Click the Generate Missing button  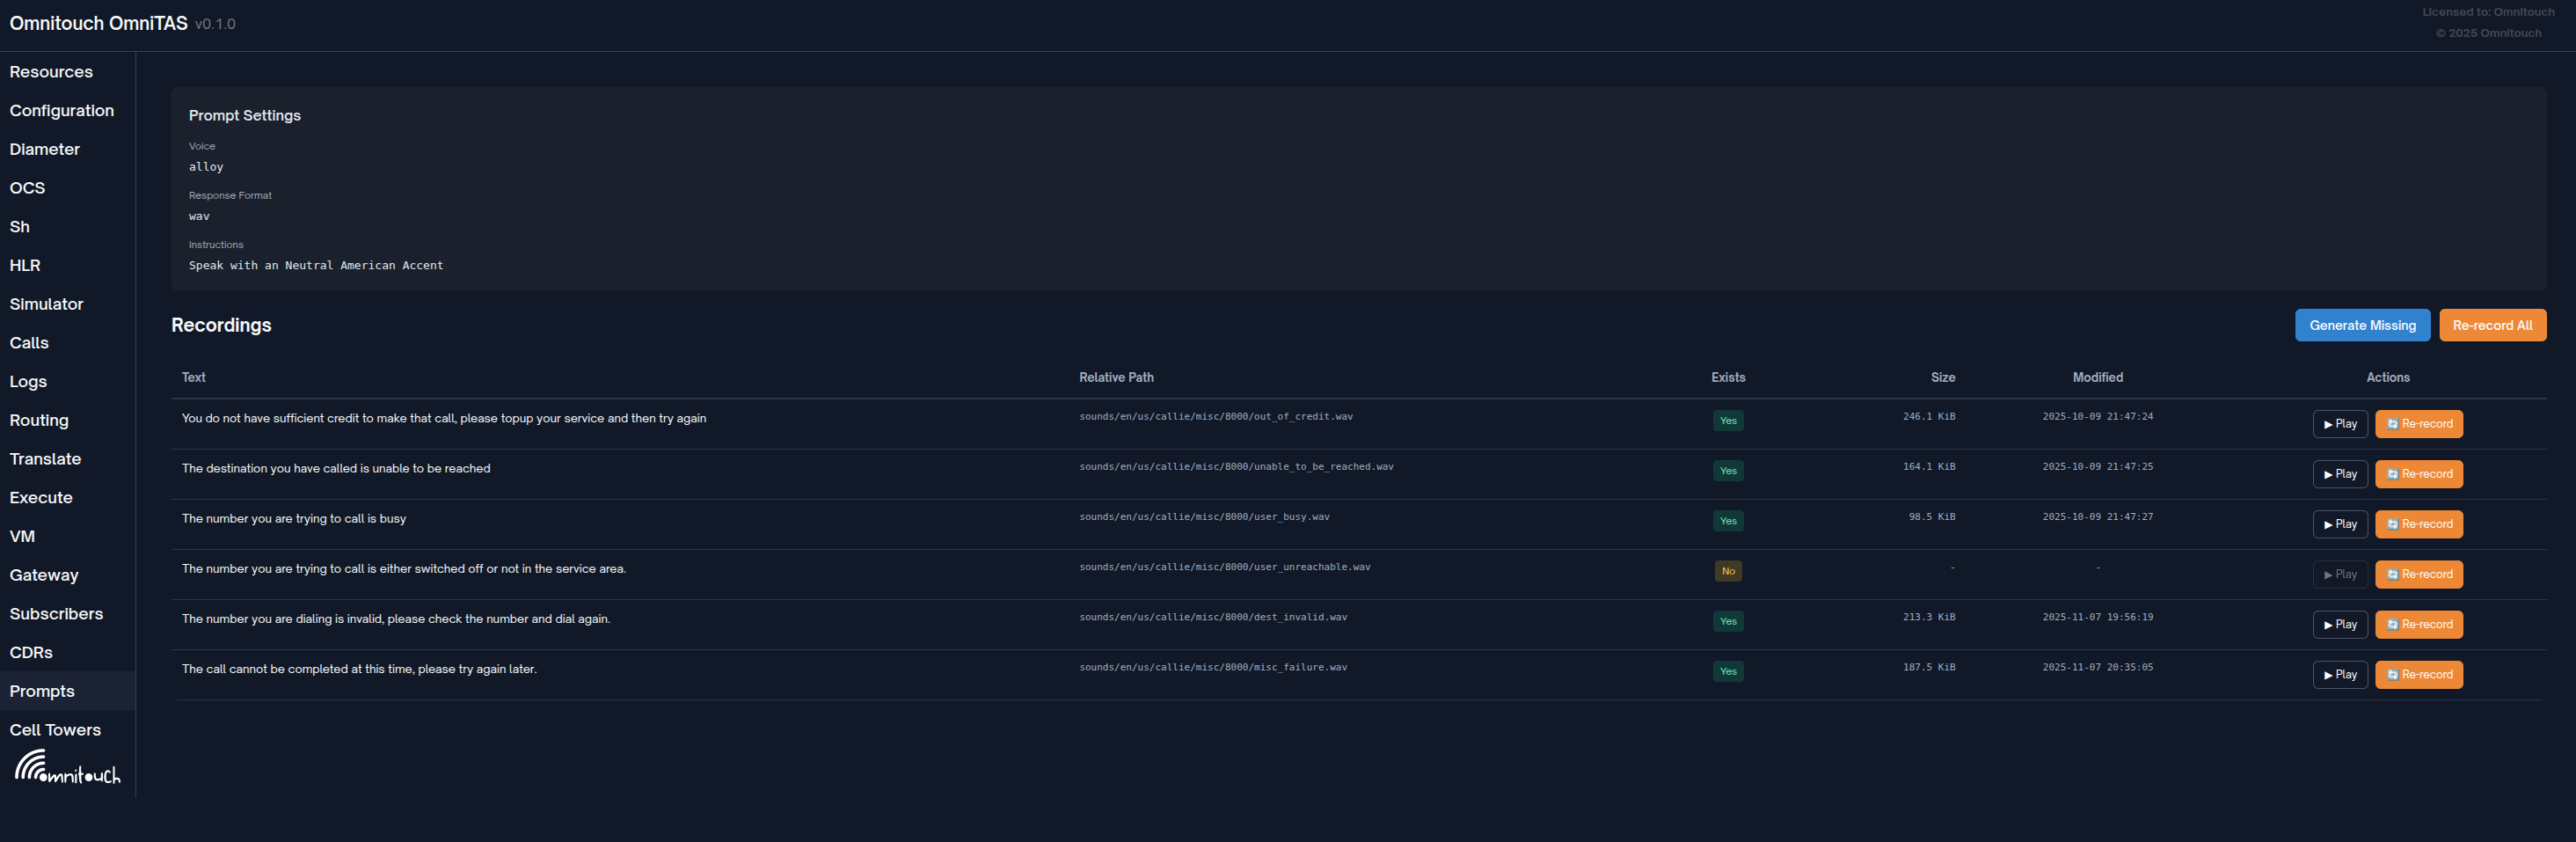2361,325
